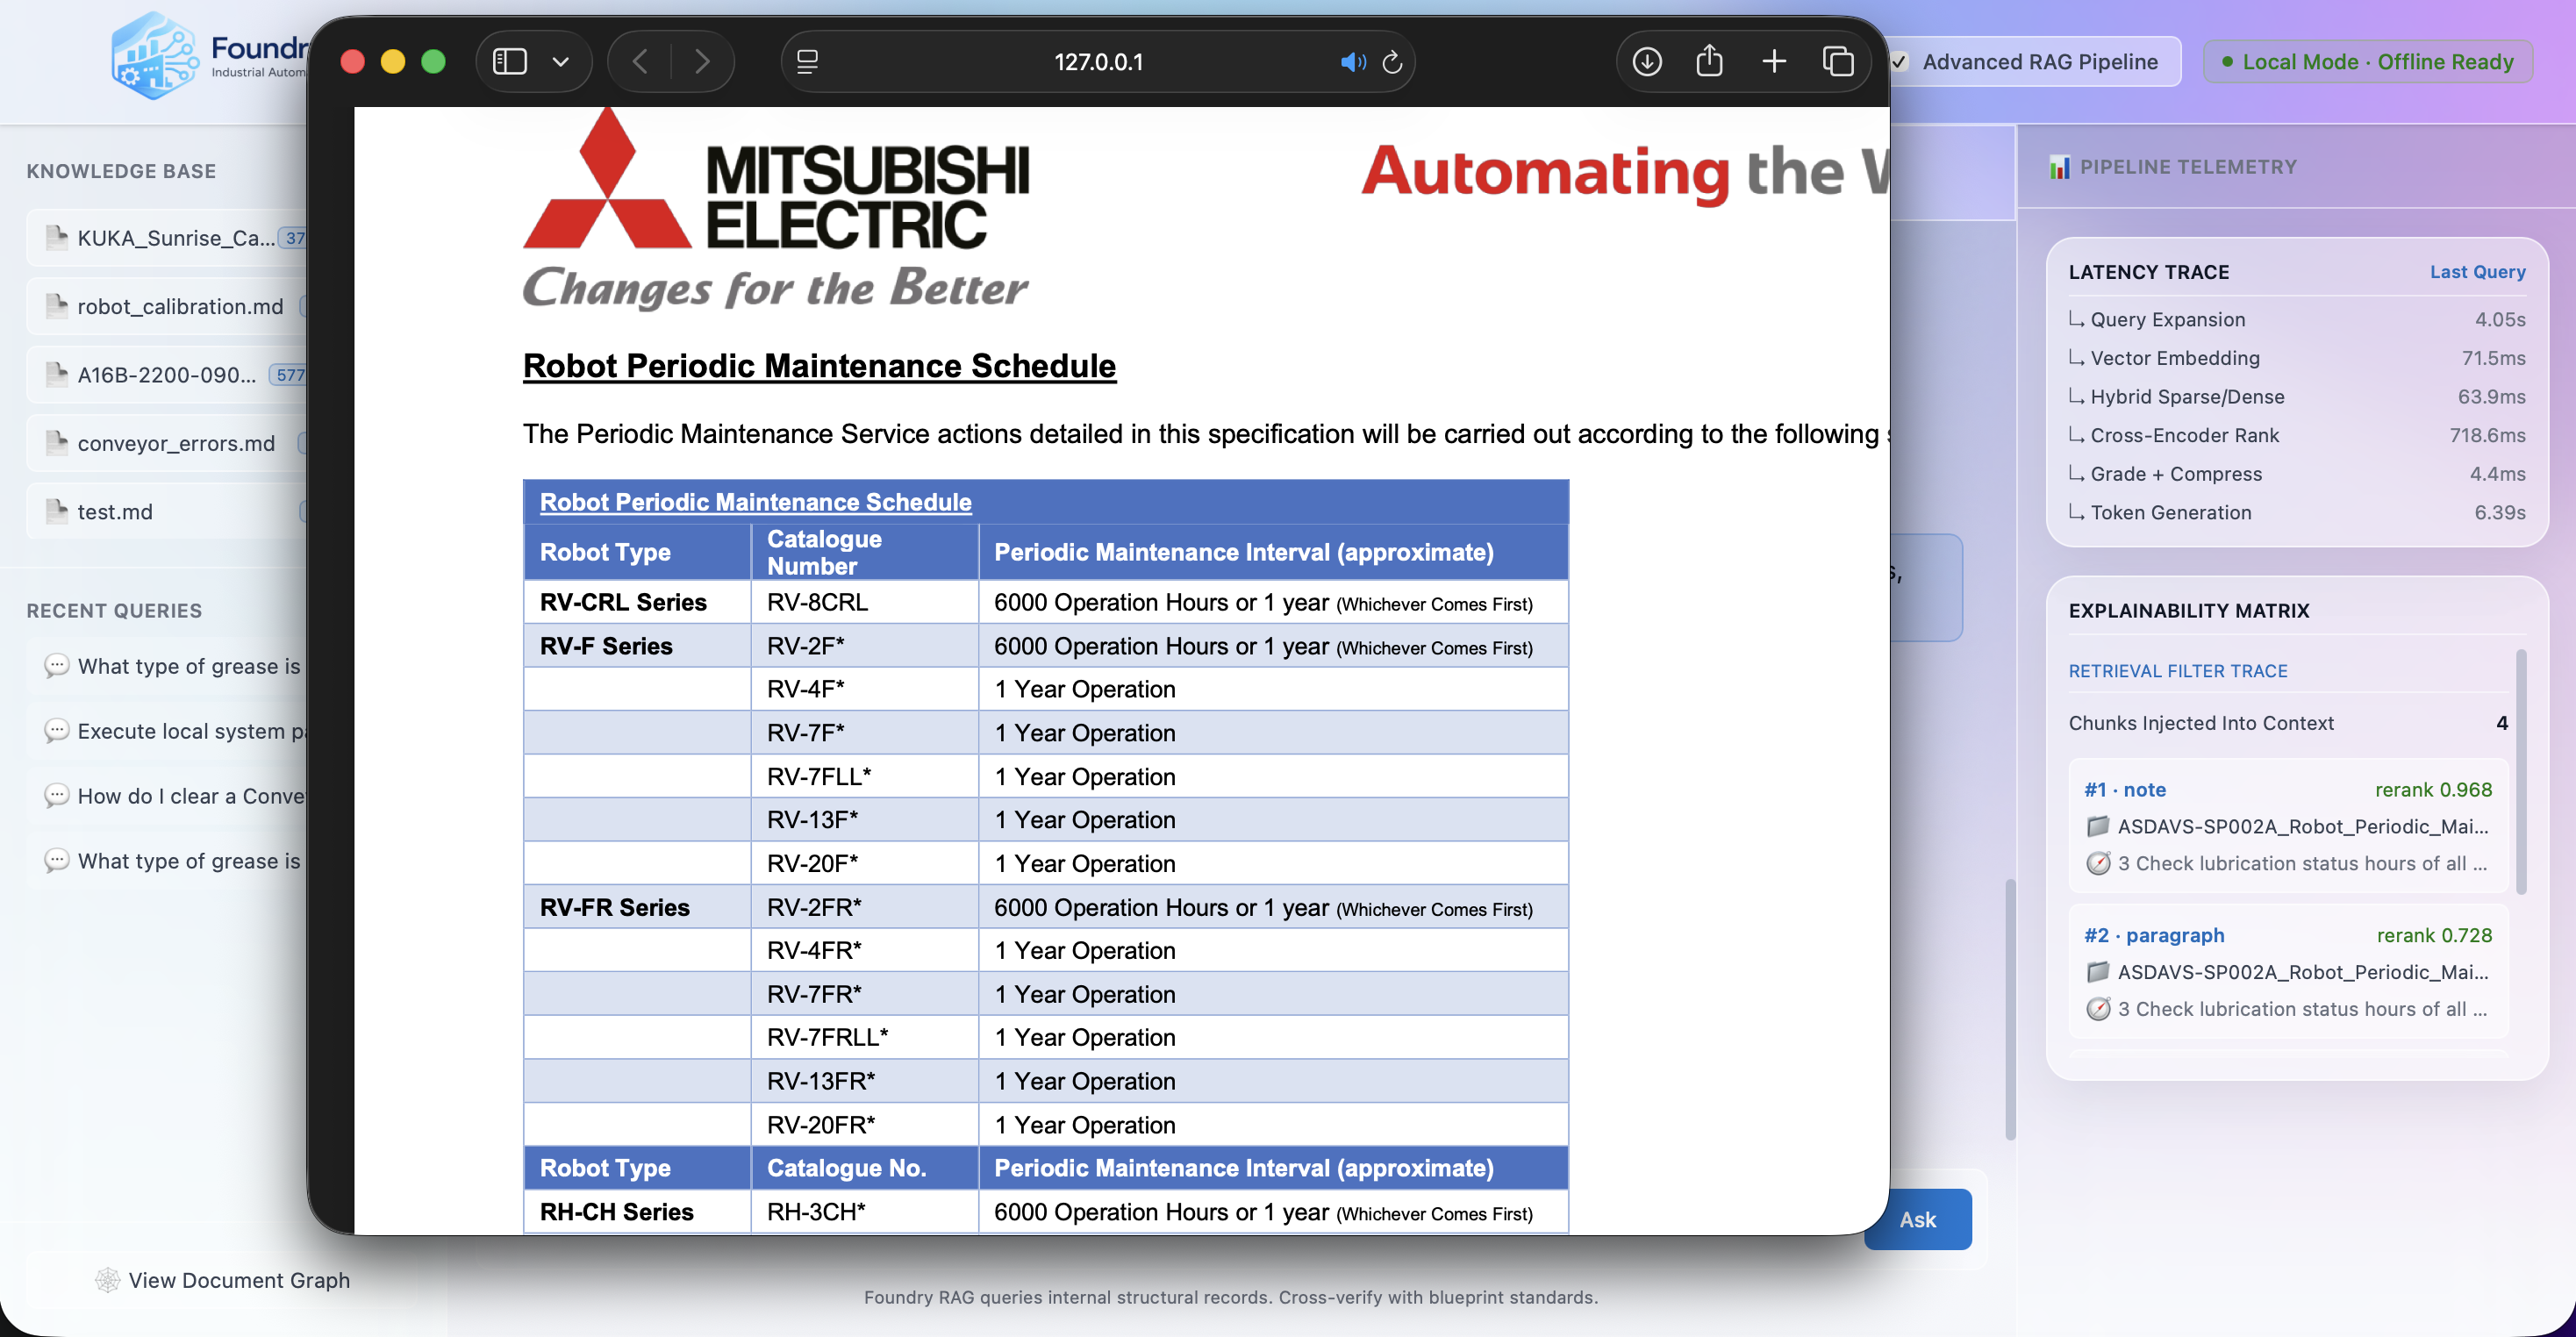Click the Ask button
This screenshot has height=1337, width=2576.
pyautogui.click(x=1918, y=1219)
